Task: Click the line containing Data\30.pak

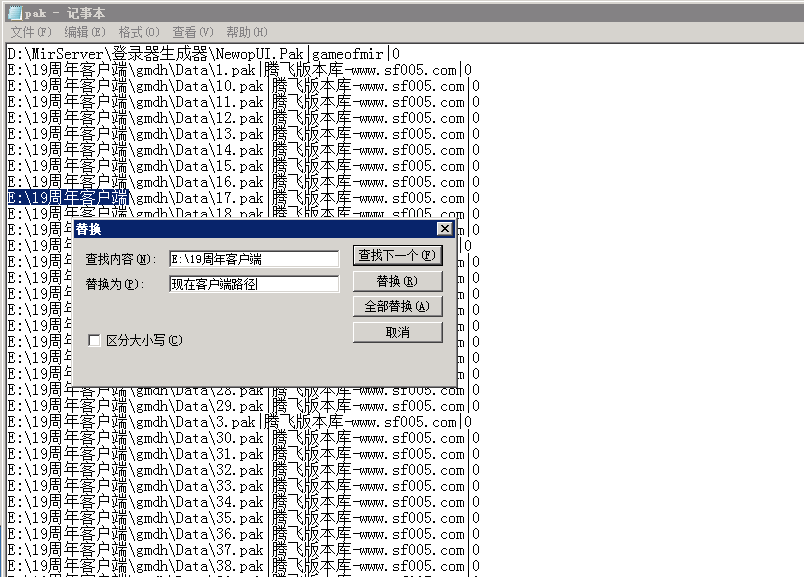Action: 244,438
